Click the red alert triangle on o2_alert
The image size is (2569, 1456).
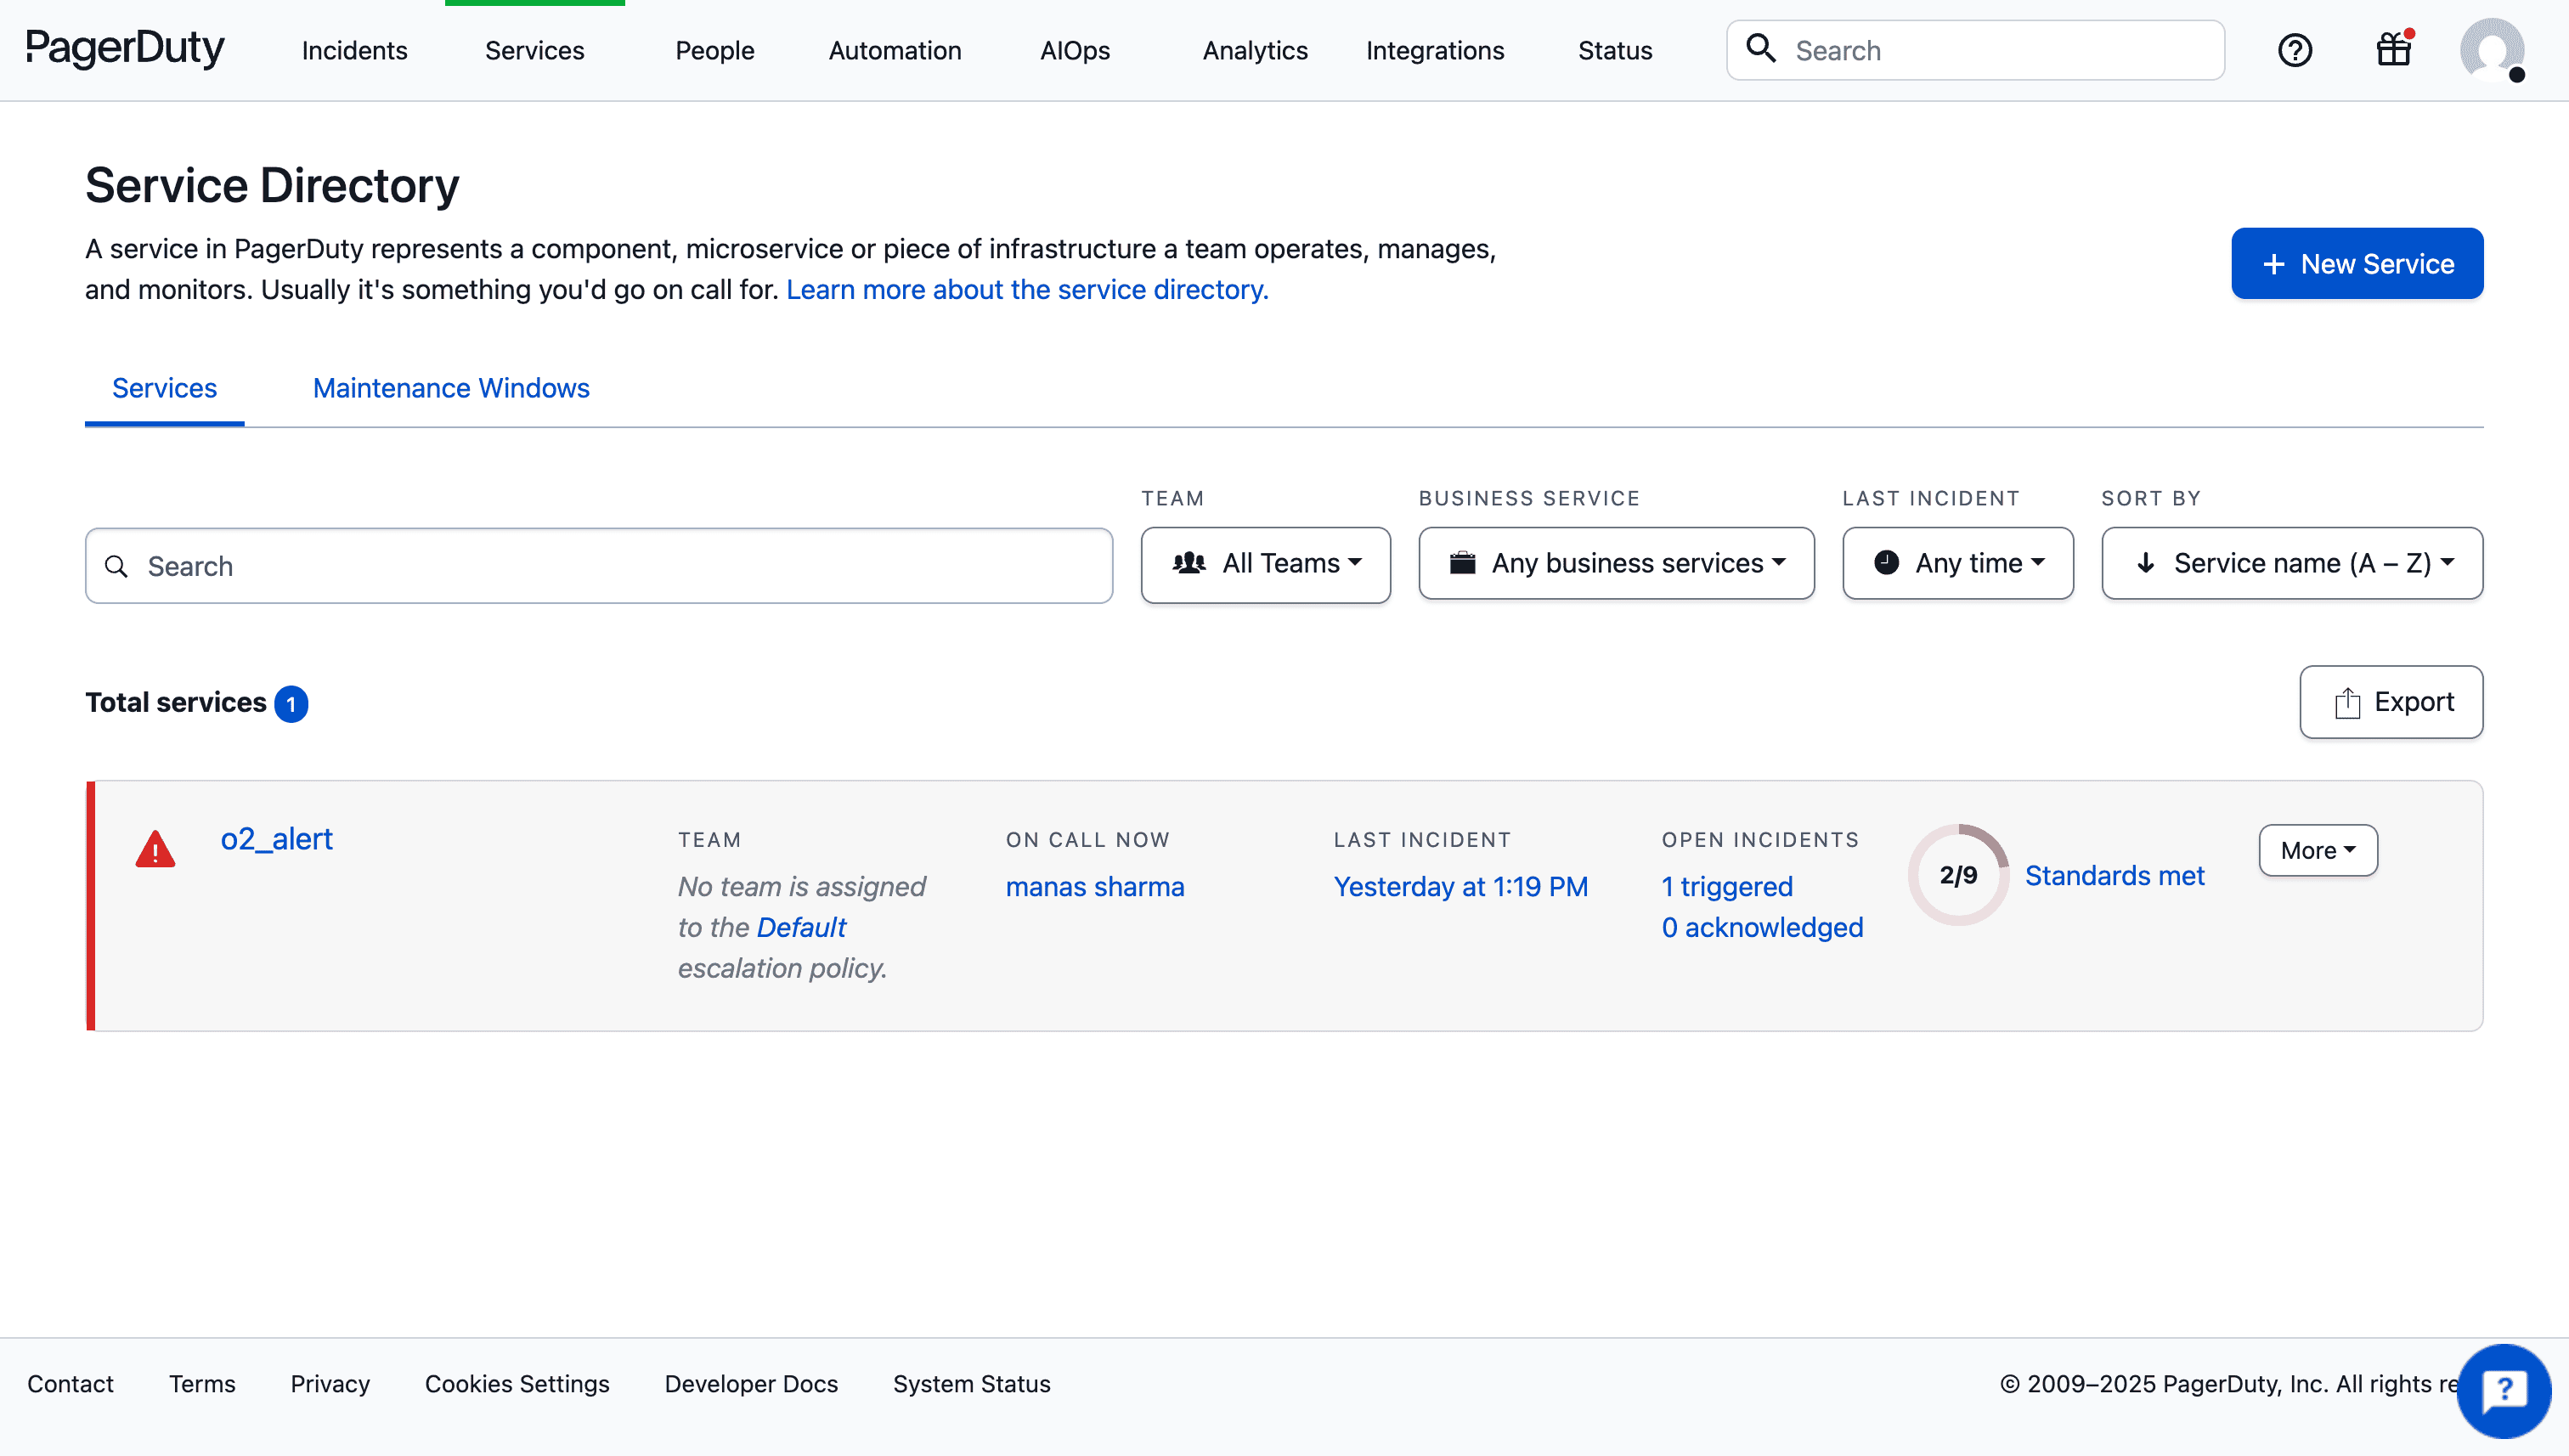155,850
